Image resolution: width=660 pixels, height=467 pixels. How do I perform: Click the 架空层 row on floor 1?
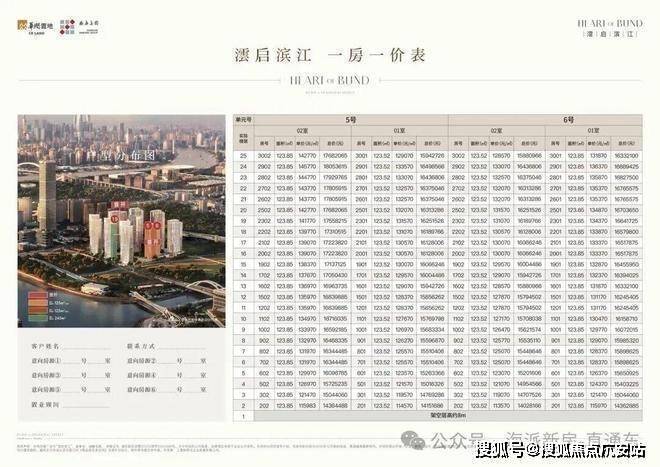pyautogui.click(x=448, y=416)
